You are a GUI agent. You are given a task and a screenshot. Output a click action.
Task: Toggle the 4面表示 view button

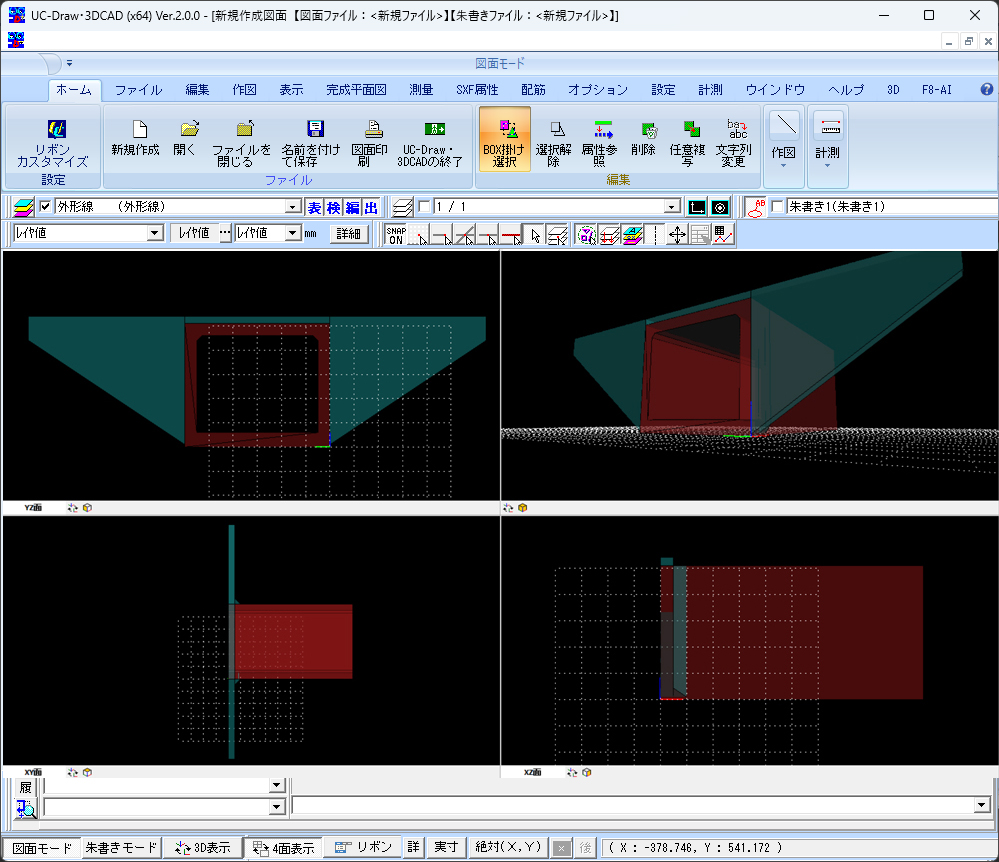pyautogui.click(x=284, y=848)
